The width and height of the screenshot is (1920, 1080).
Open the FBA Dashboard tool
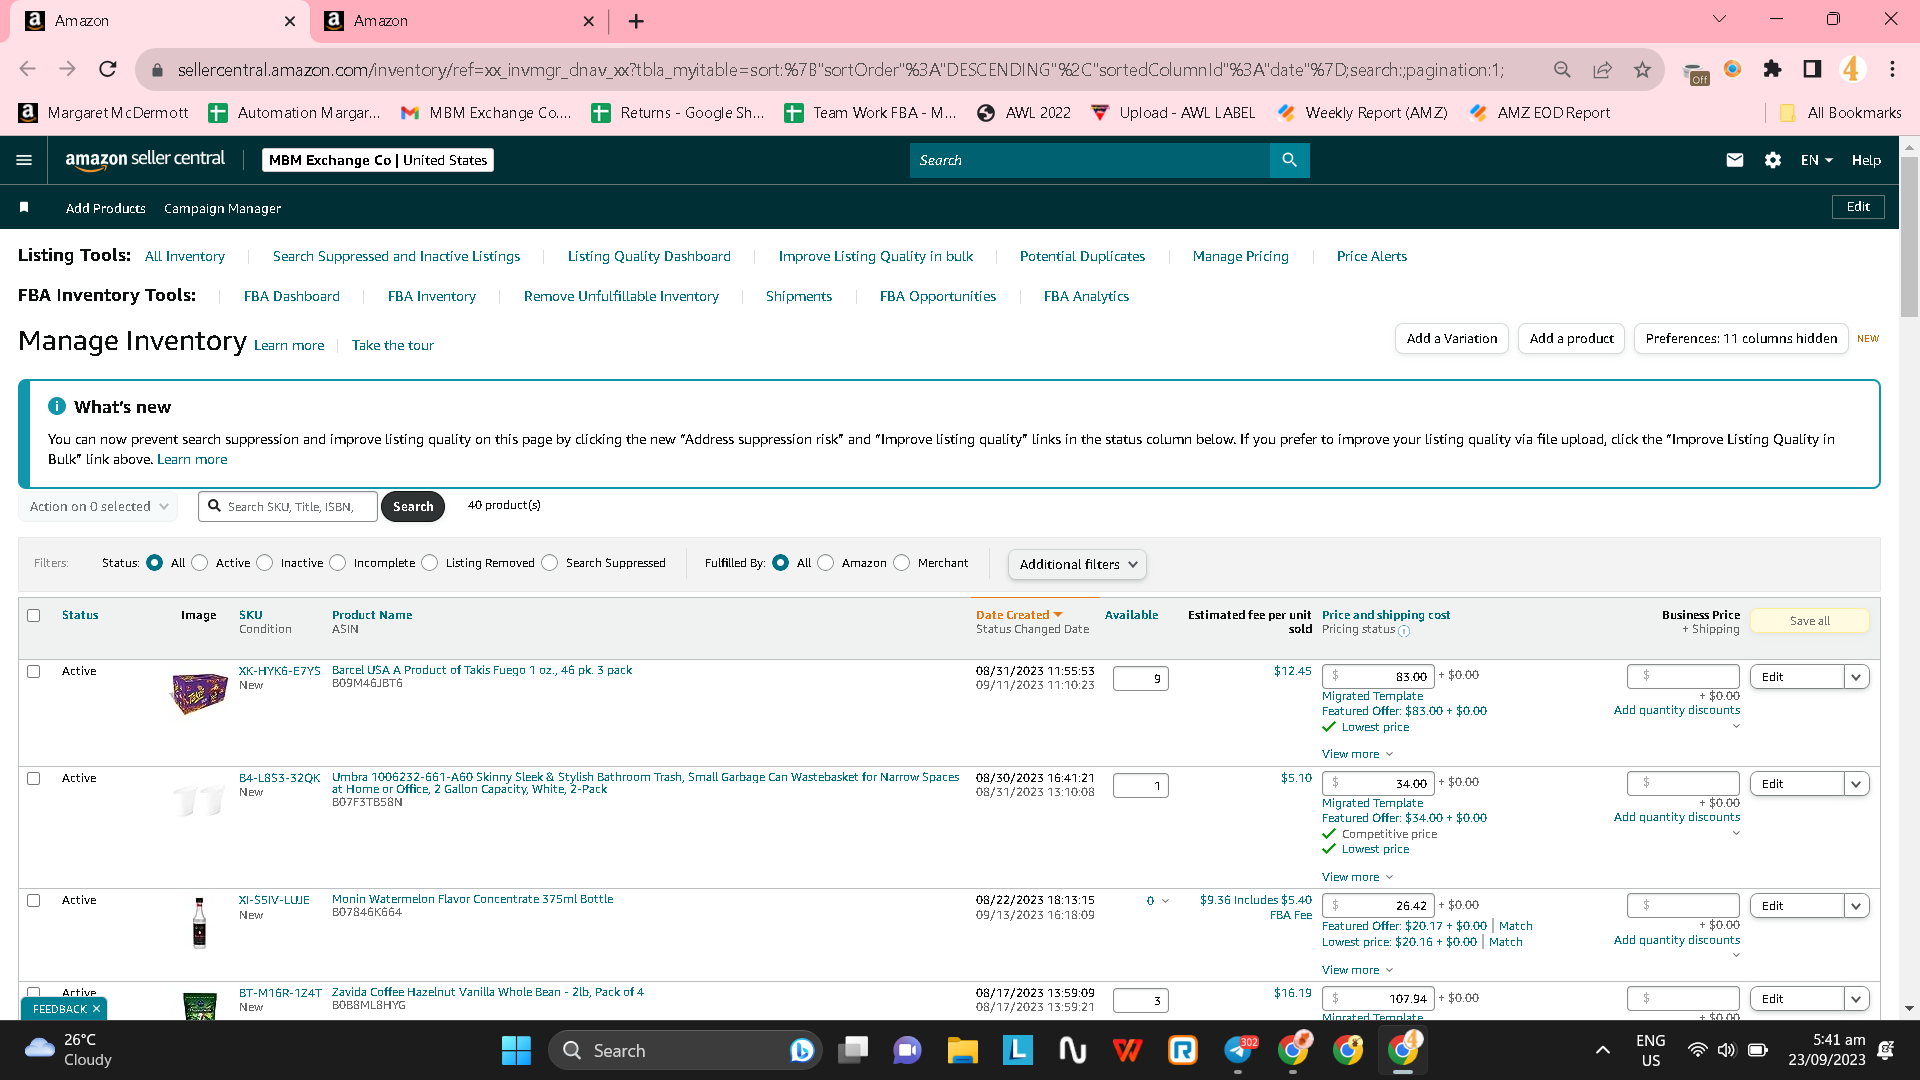[292, 296]
